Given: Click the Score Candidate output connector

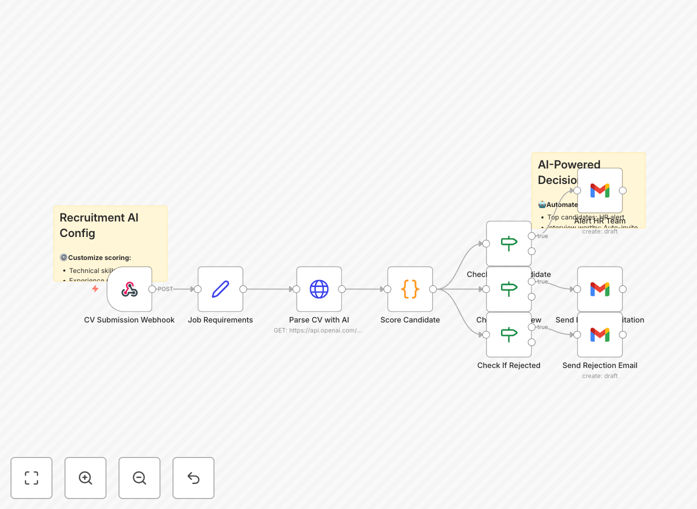Looking at the screenshot, I should tap(433, 289).
